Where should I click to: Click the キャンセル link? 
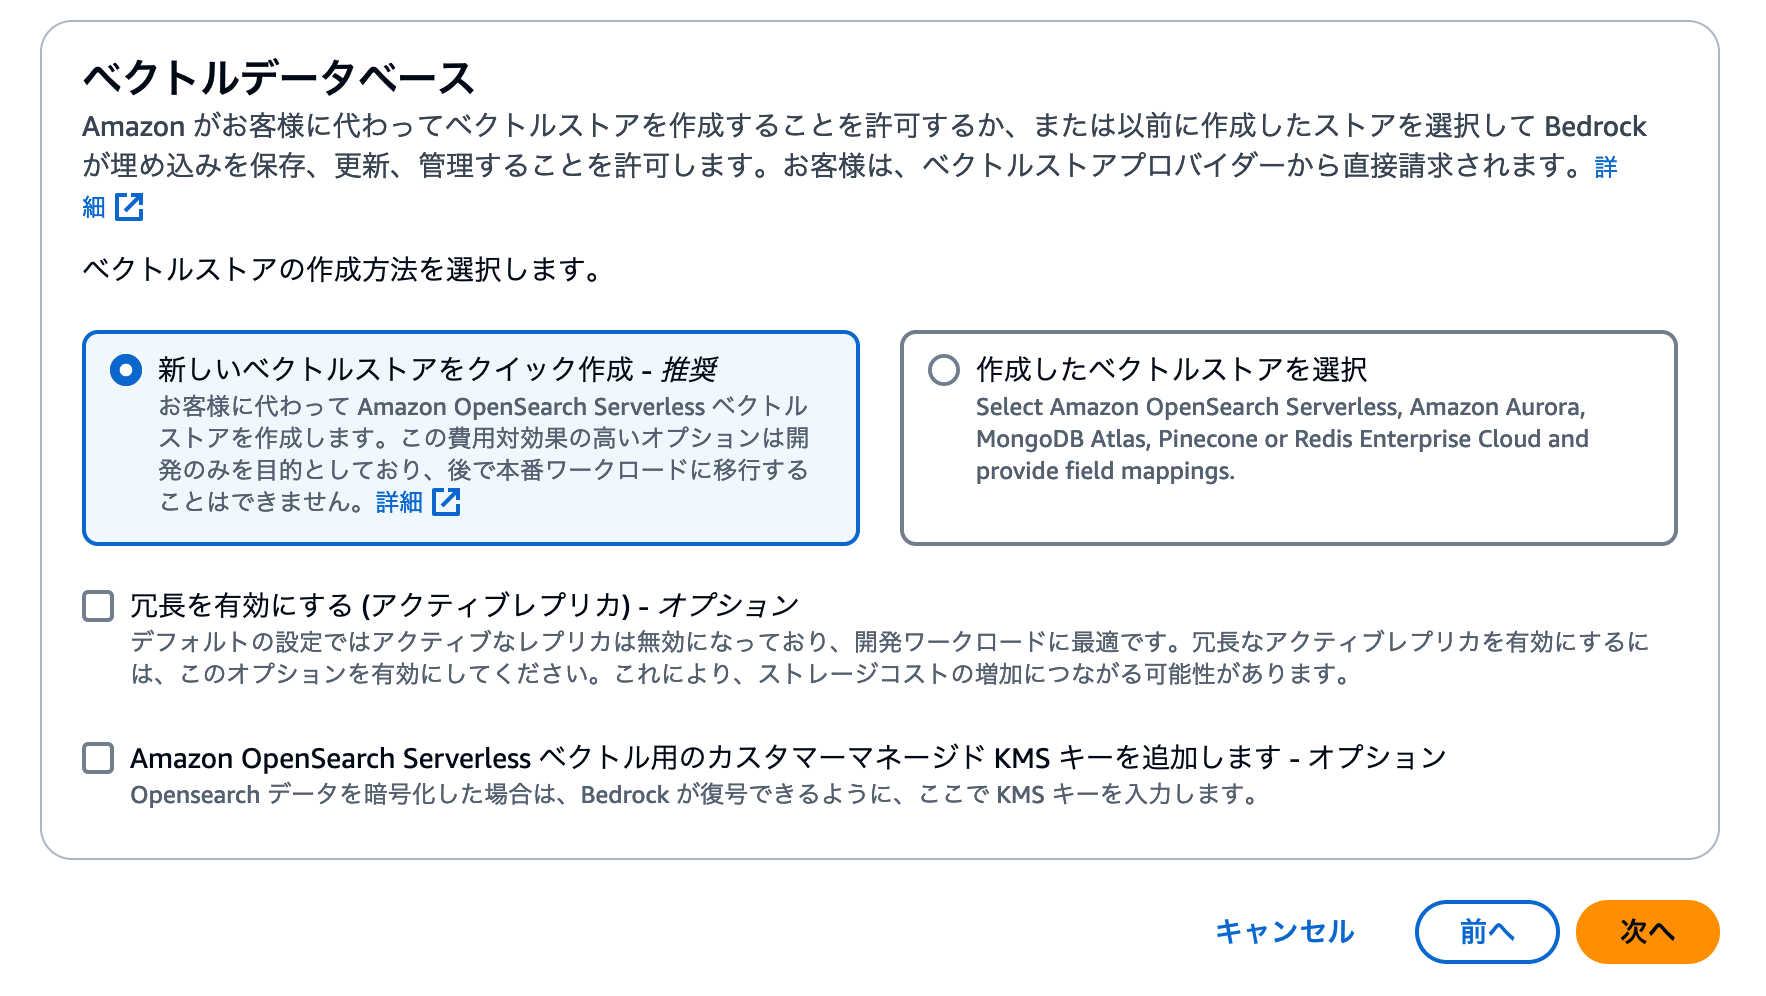[1284, 931]
